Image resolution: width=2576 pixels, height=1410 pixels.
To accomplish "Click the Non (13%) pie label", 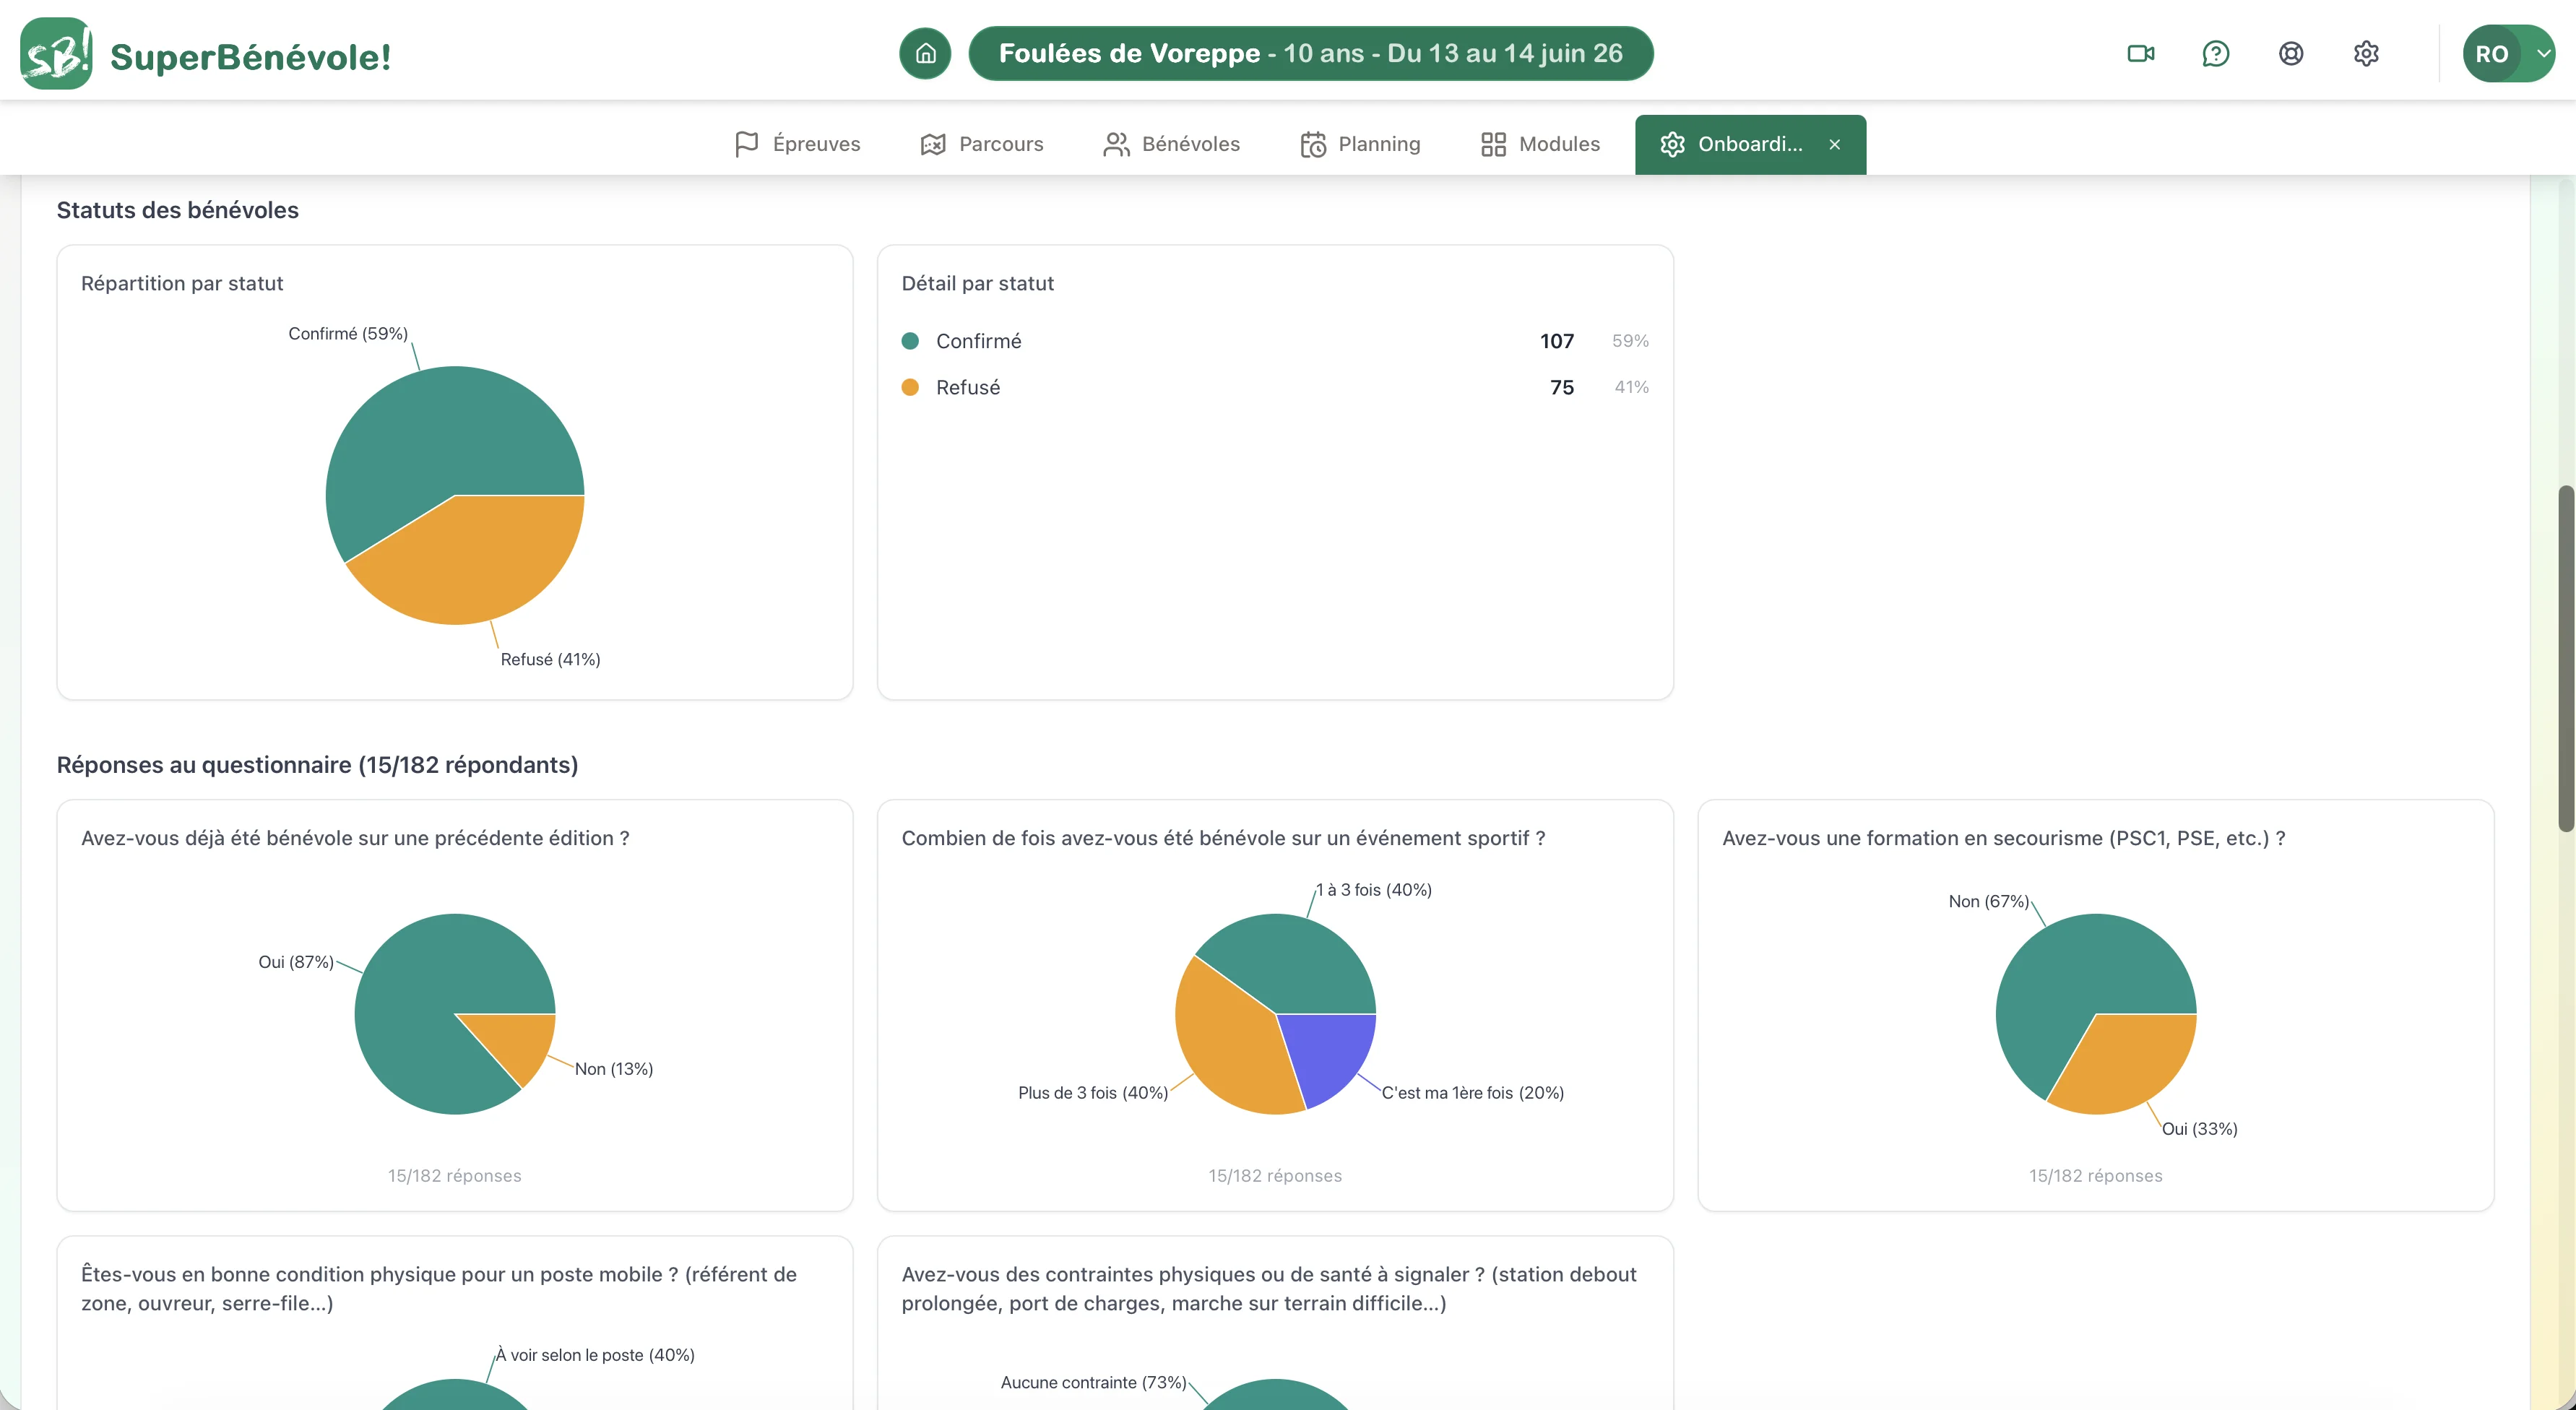I will coord(613,1068).
